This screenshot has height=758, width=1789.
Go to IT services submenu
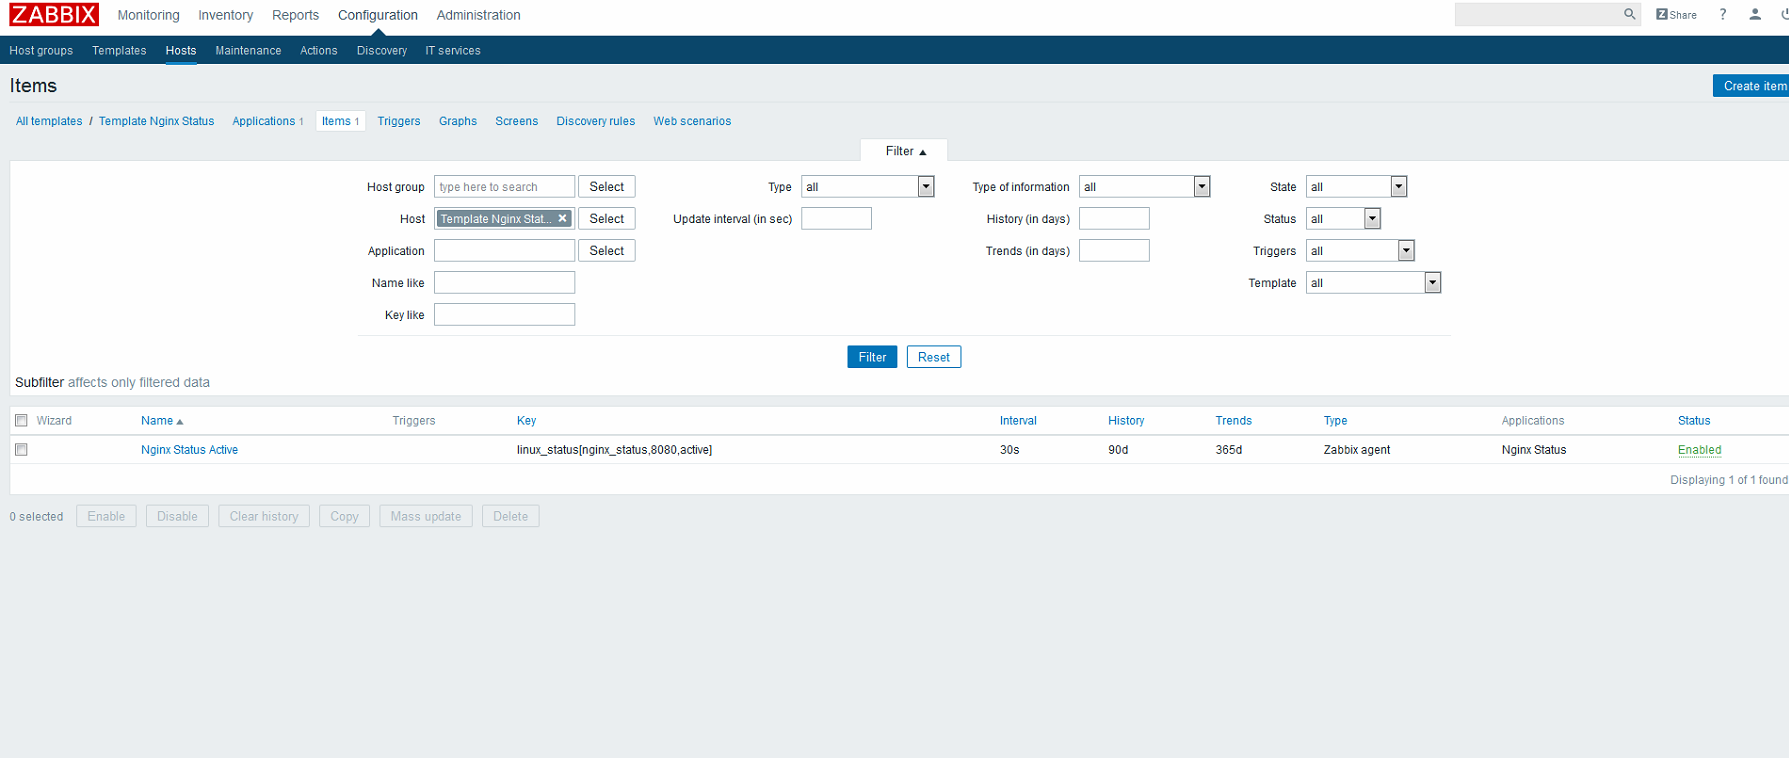click(453, 50)
